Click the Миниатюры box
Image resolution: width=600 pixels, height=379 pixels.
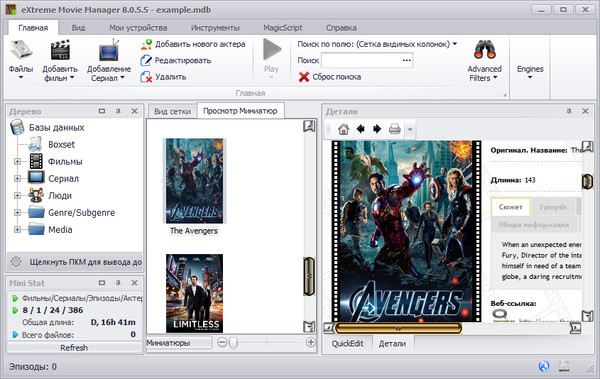pos(179,343)
